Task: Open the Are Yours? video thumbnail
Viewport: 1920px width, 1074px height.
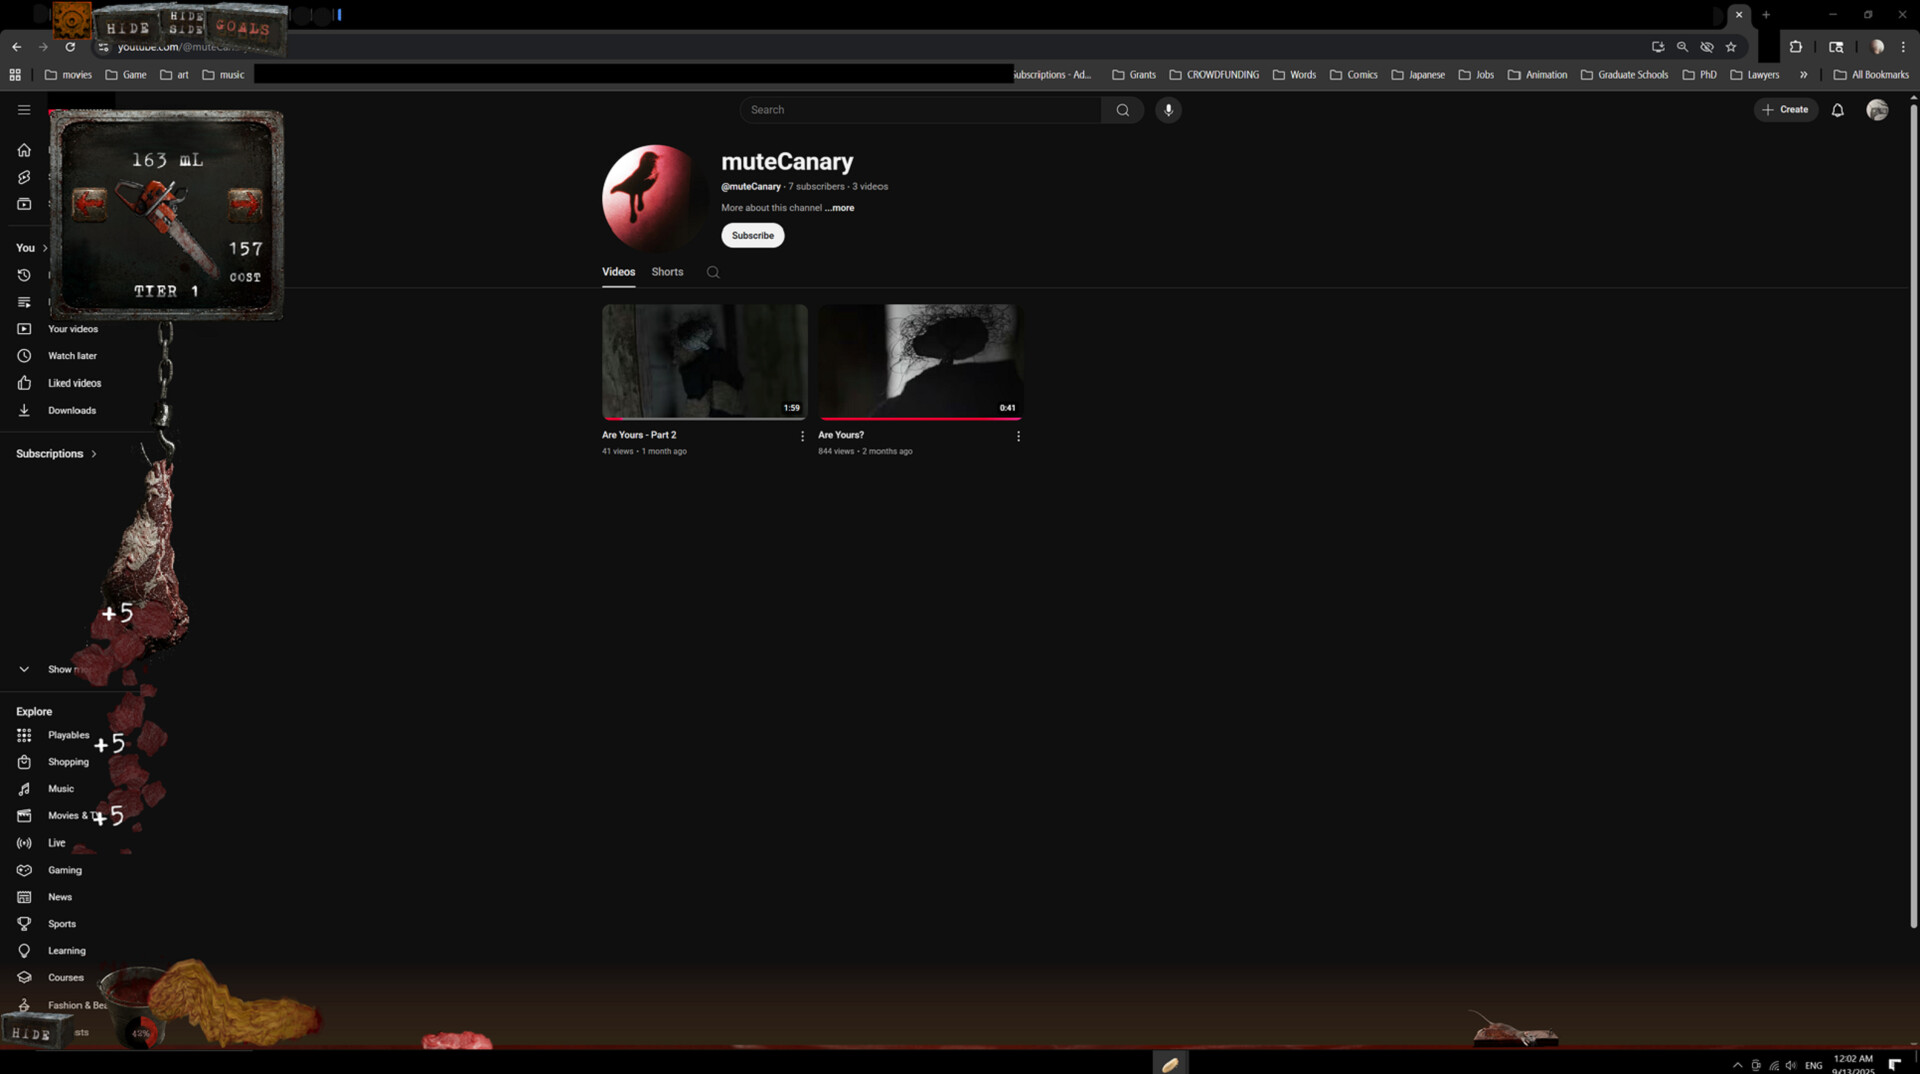Action: (x=919, y=361)
